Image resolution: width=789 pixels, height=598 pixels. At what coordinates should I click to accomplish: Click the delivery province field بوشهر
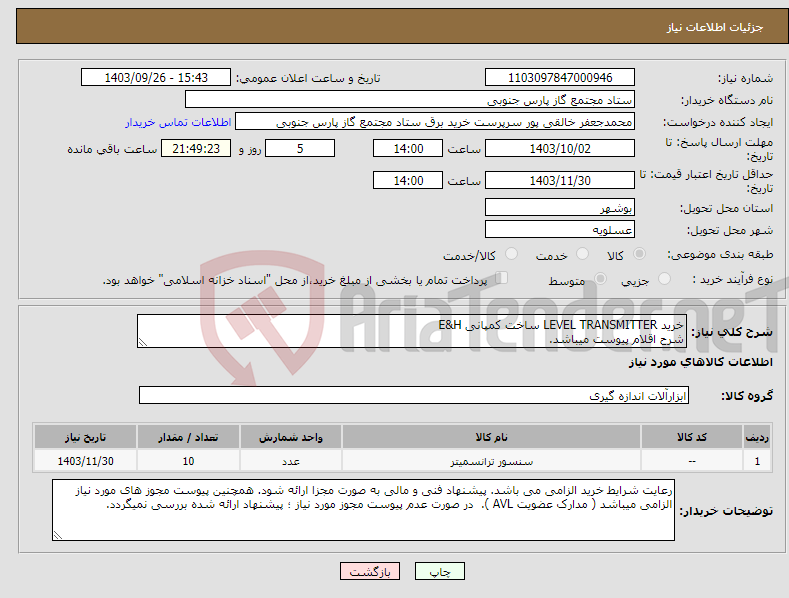pos(560,207)
